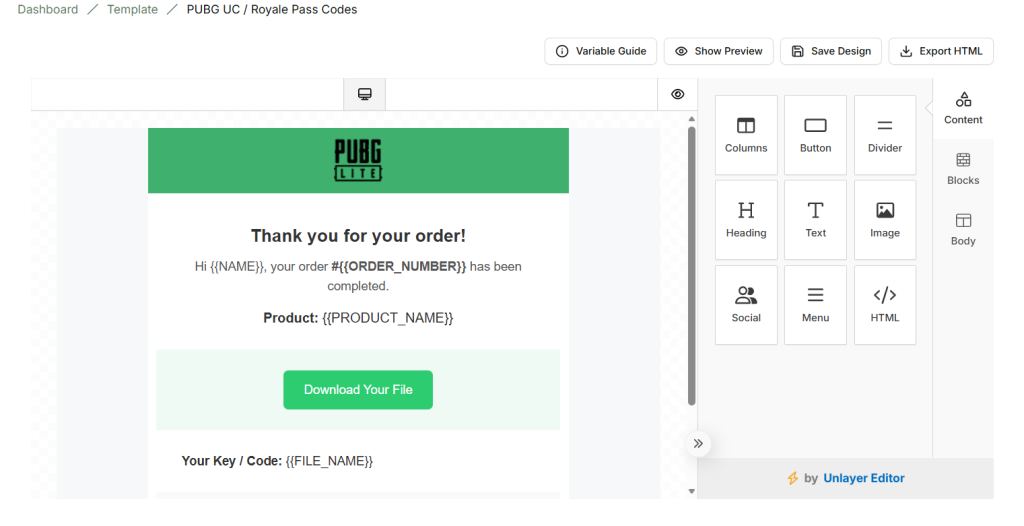Choose the HTML content tool

point(884,305)
